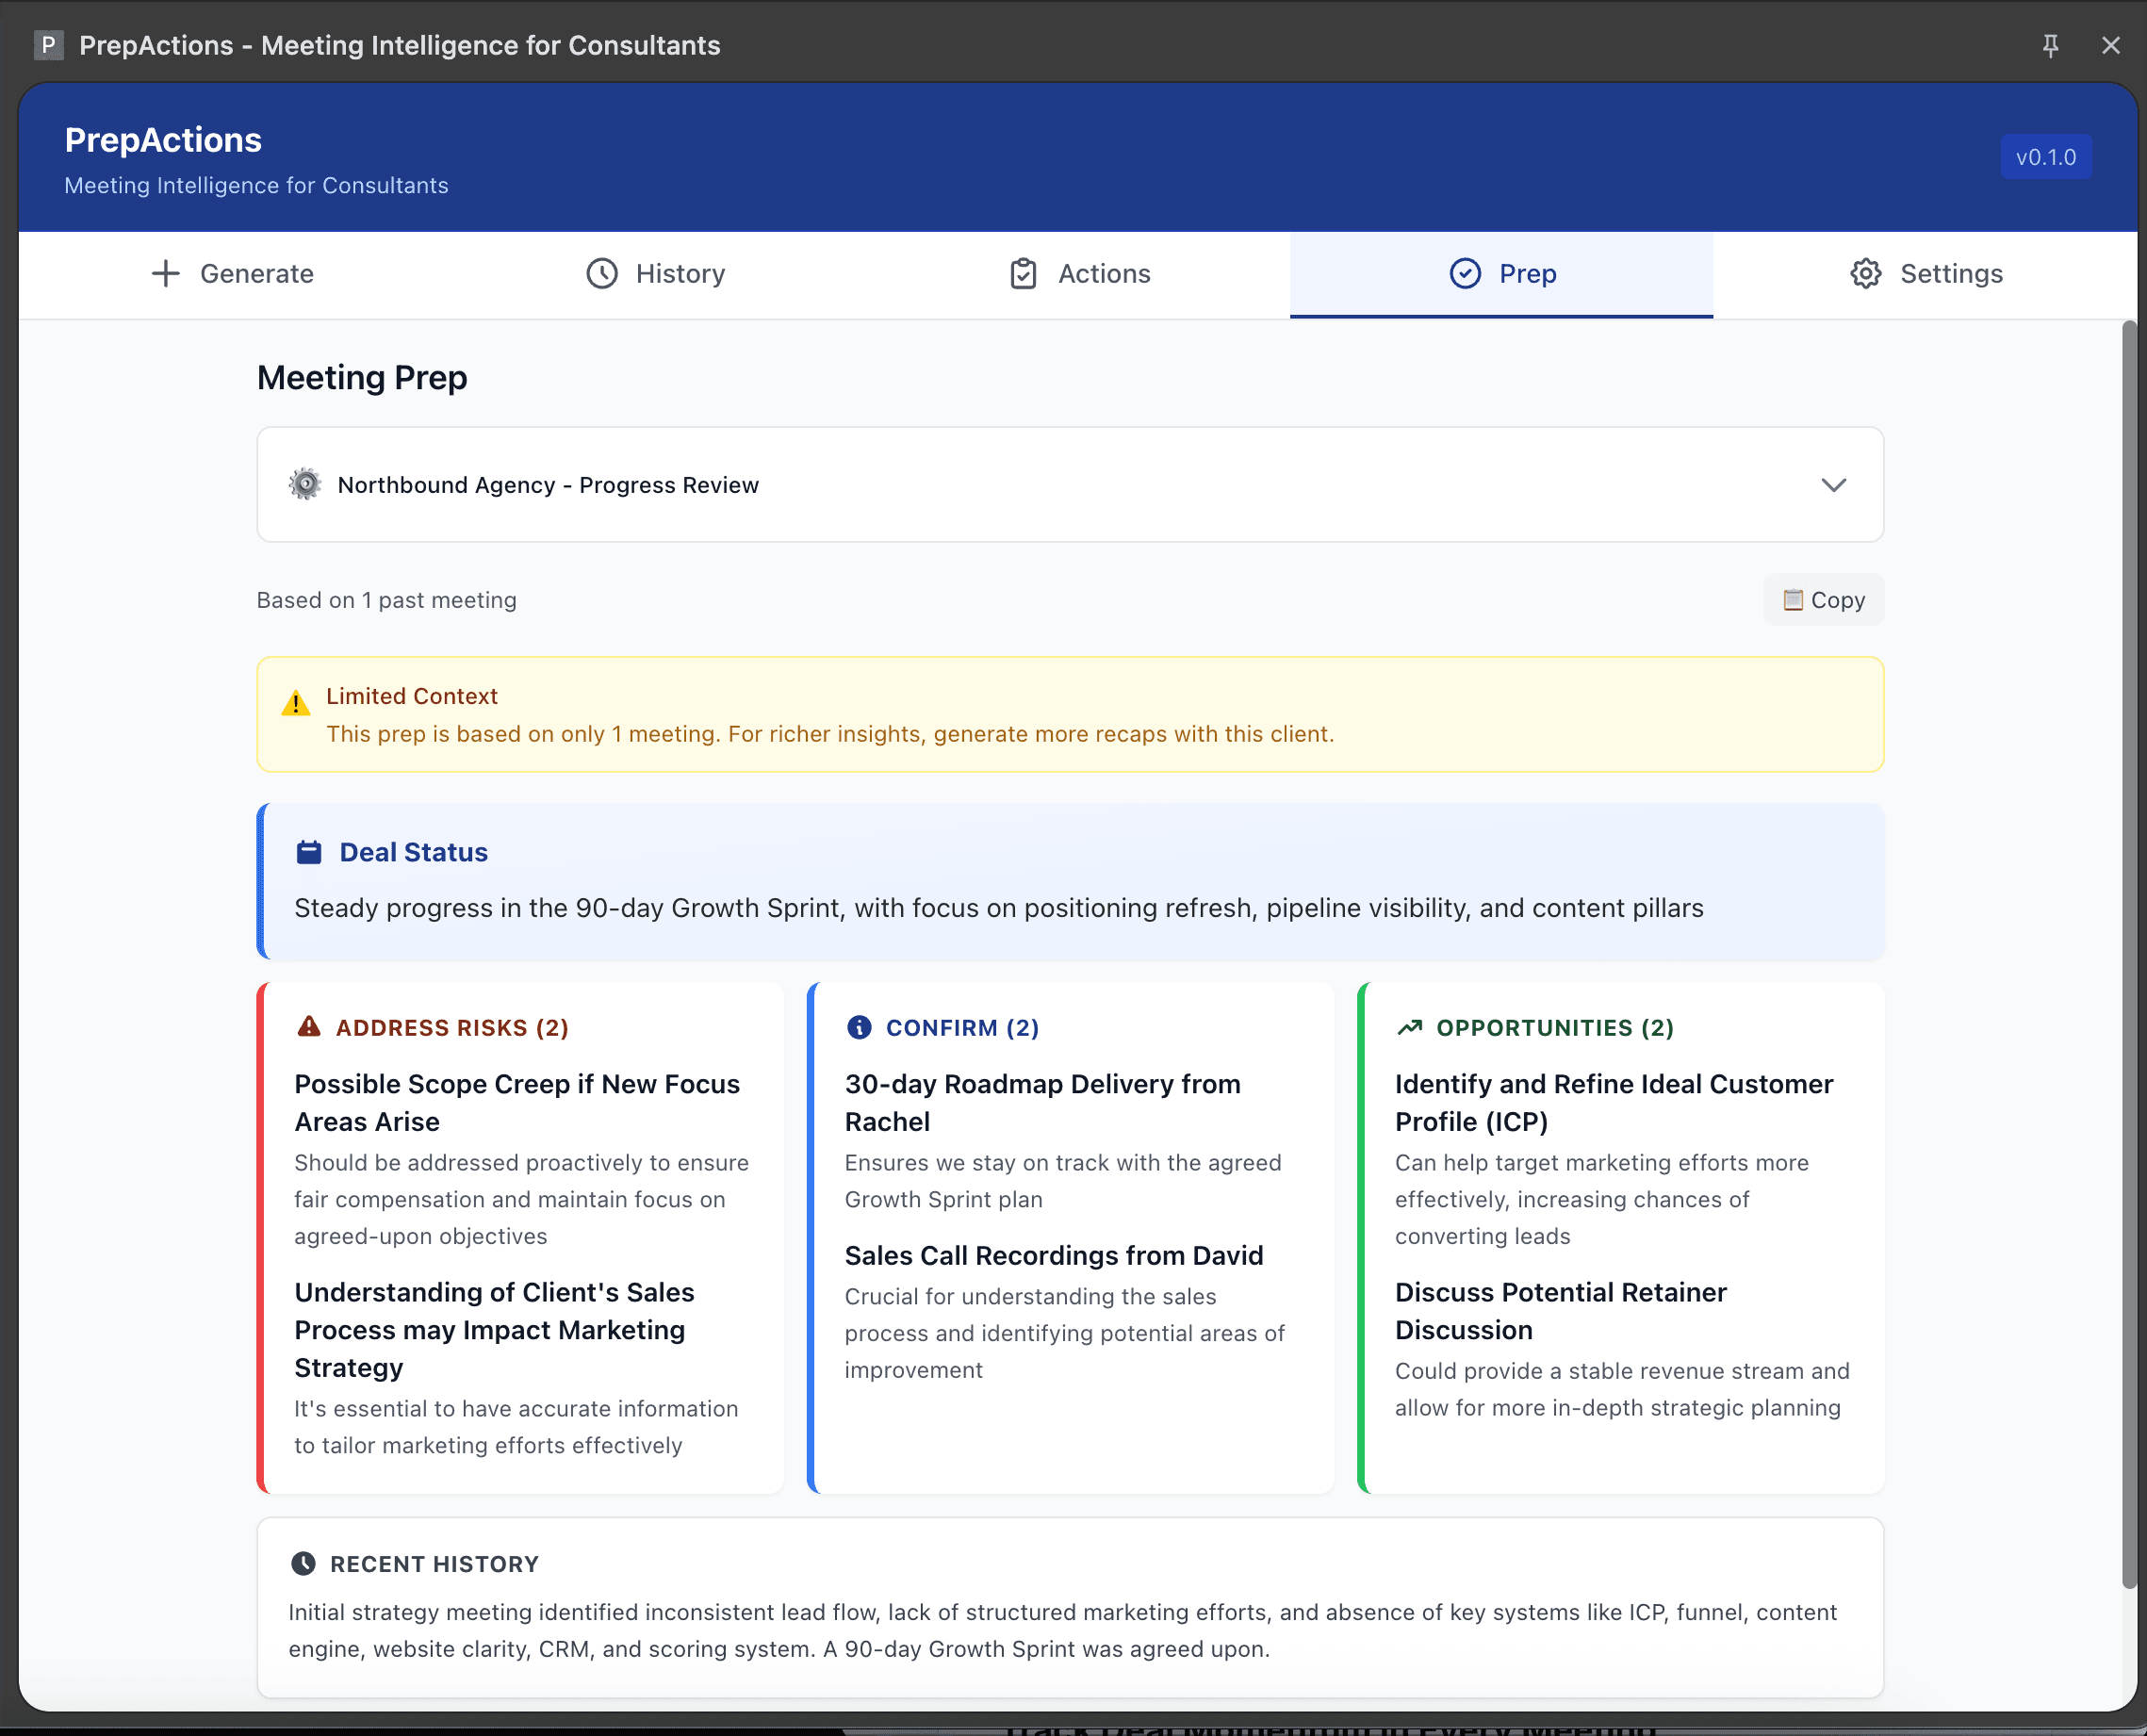
Task: Click the gear icon beside the meeting title
Action: [305, 484]
